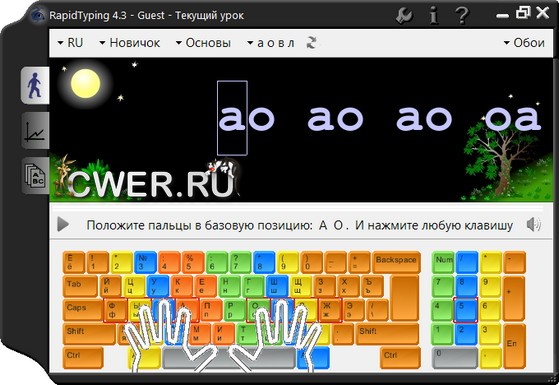Click the numpad 0 gray key

click(455, 358)
